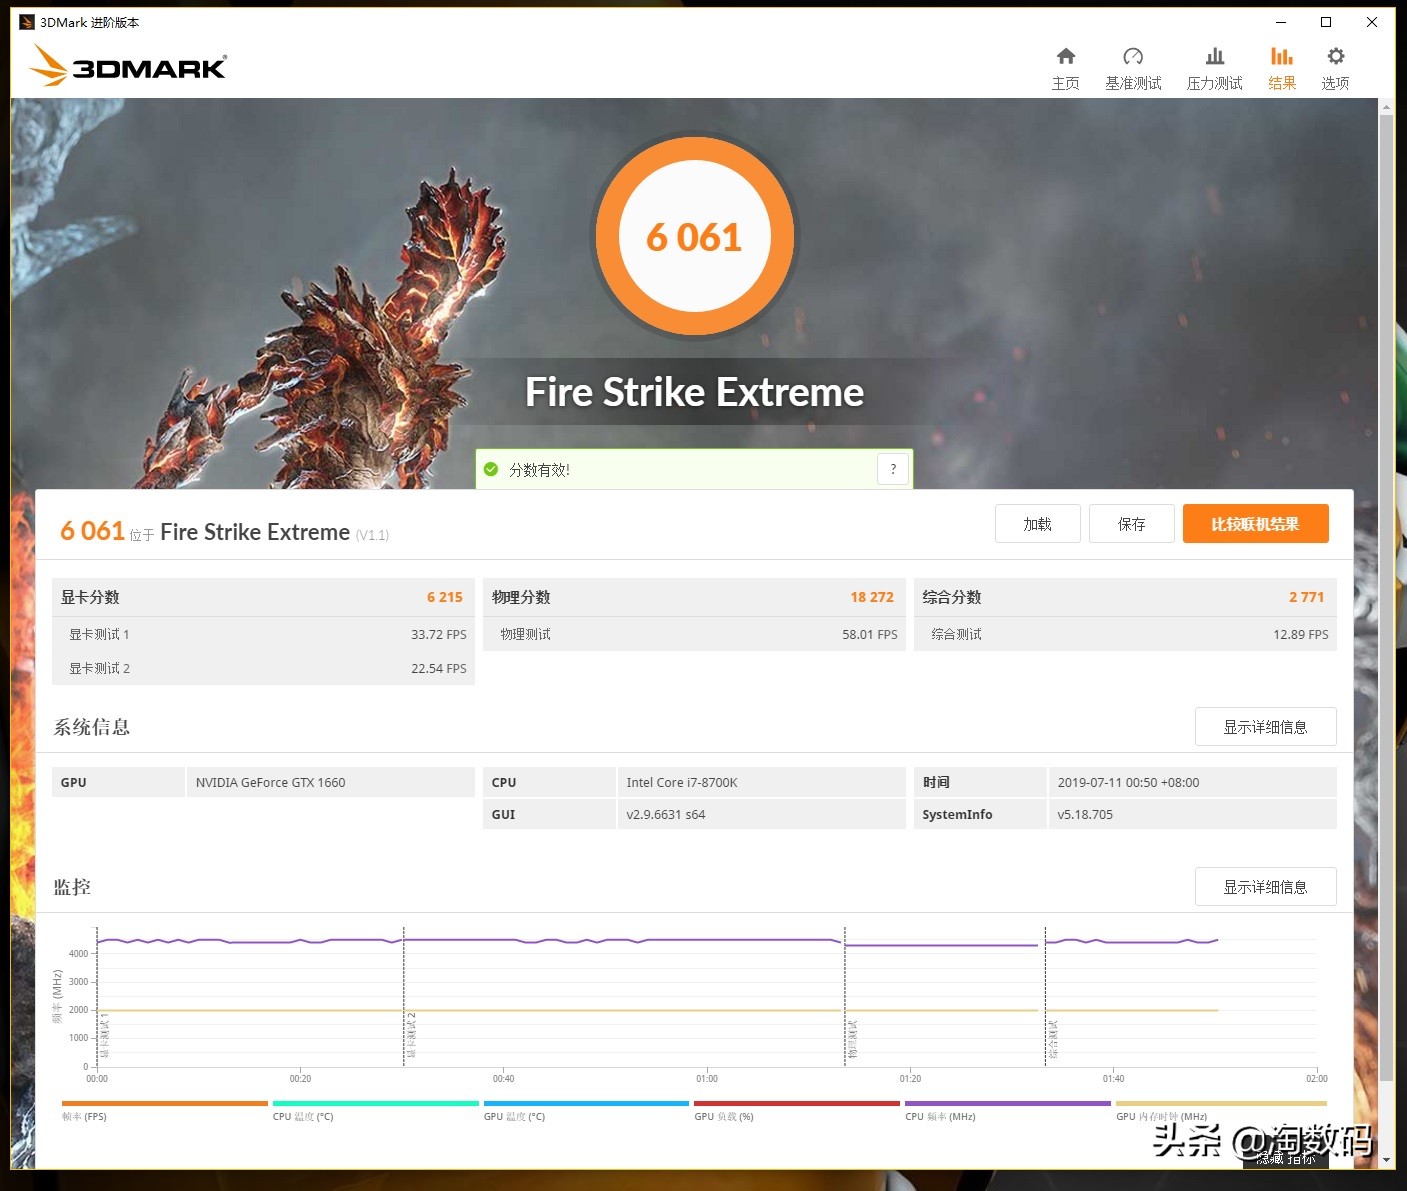Open 选项 settings via gear icon
Image resolution: width=1407 pixels, height=1191 pixels.
tap(1334, 66)
